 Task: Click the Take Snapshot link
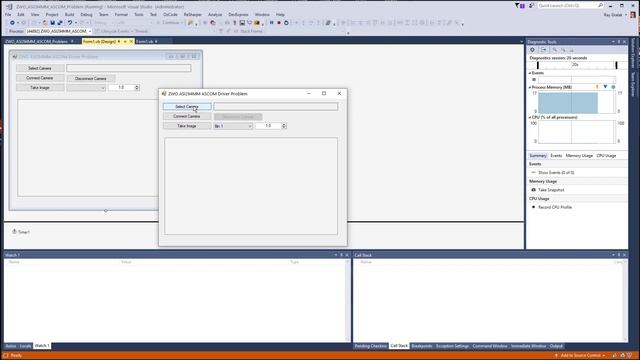[551, 190]
